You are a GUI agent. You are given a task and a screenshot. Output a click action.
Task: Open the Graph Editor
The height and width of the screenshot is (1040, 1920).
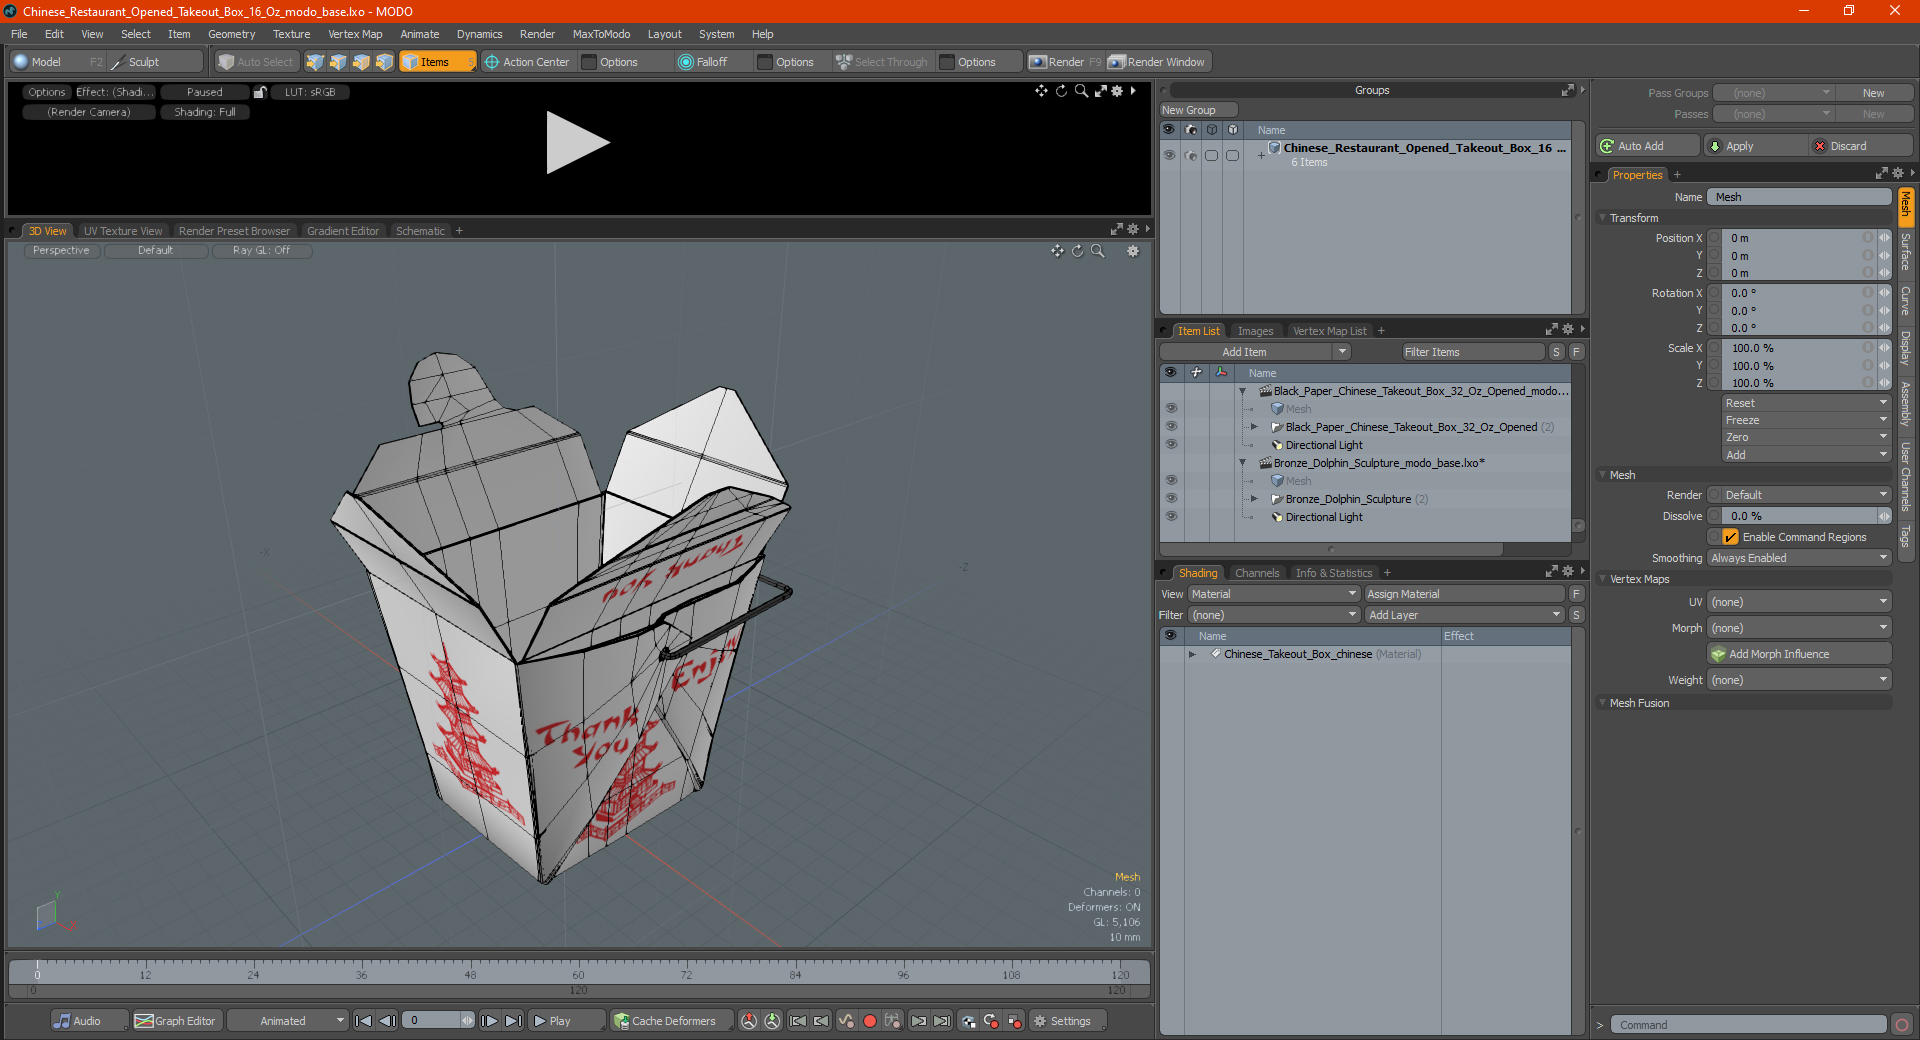pyautogui.click(x=175, y=1021)
